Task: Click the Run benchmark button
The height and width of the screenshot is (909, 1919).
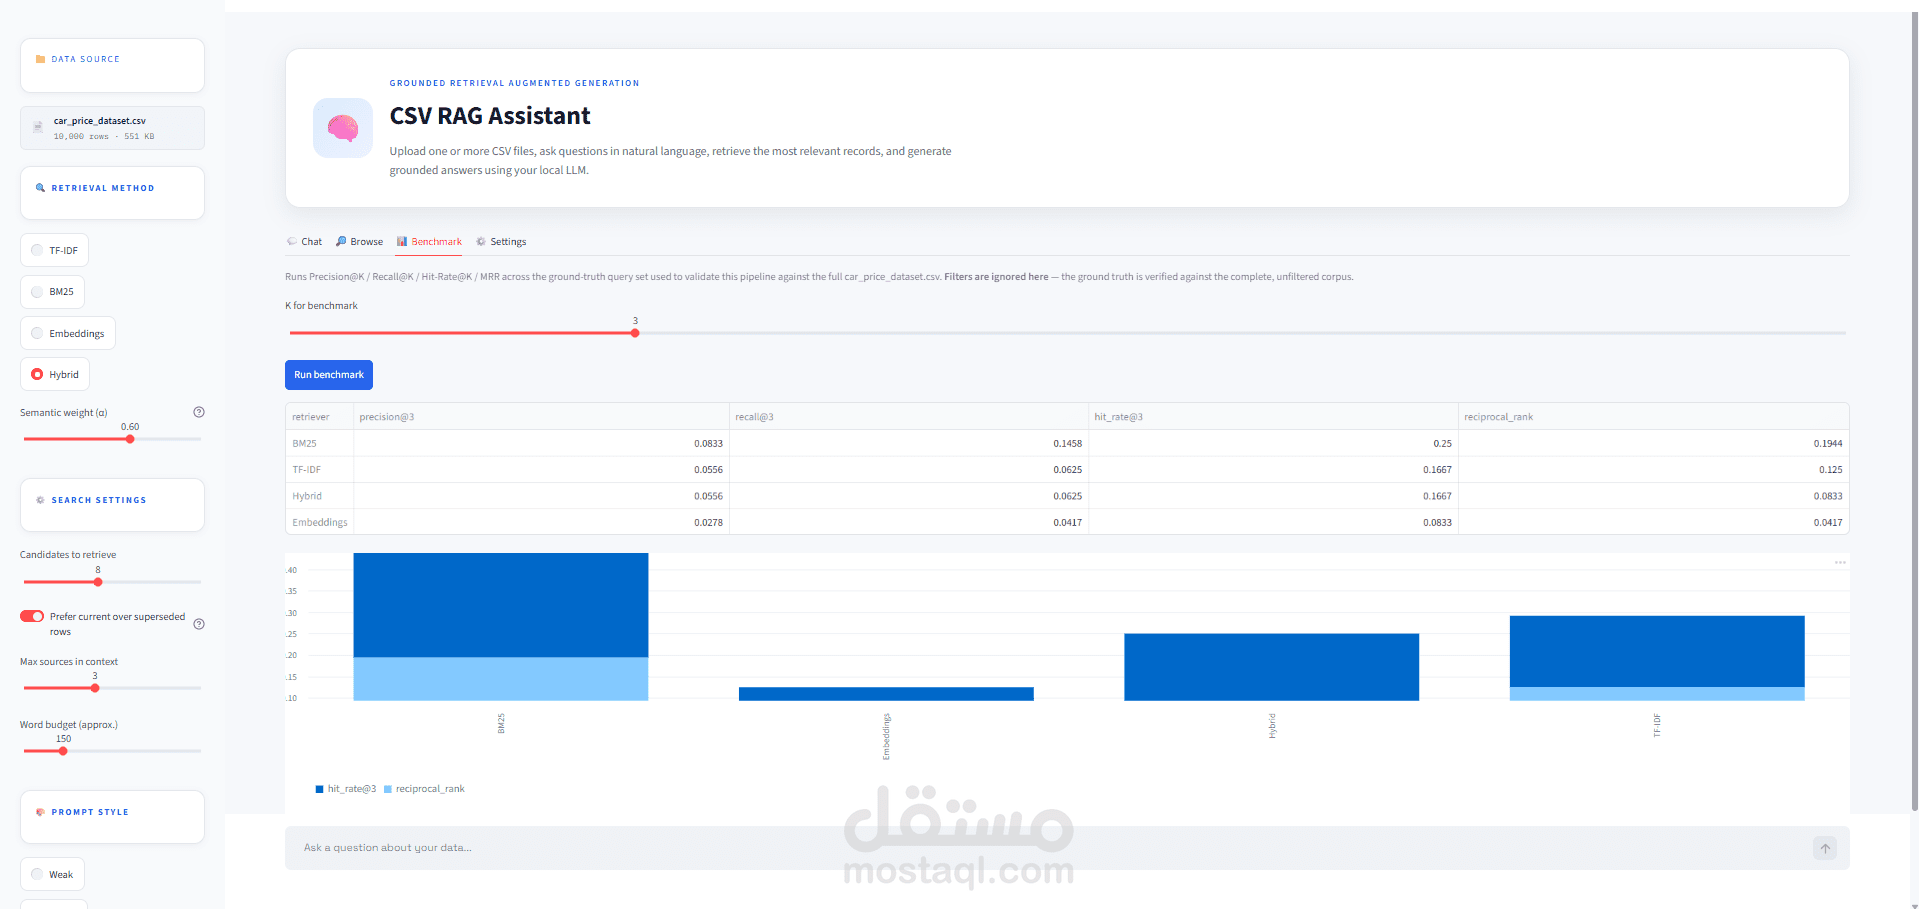Action: tap(329, 375)
